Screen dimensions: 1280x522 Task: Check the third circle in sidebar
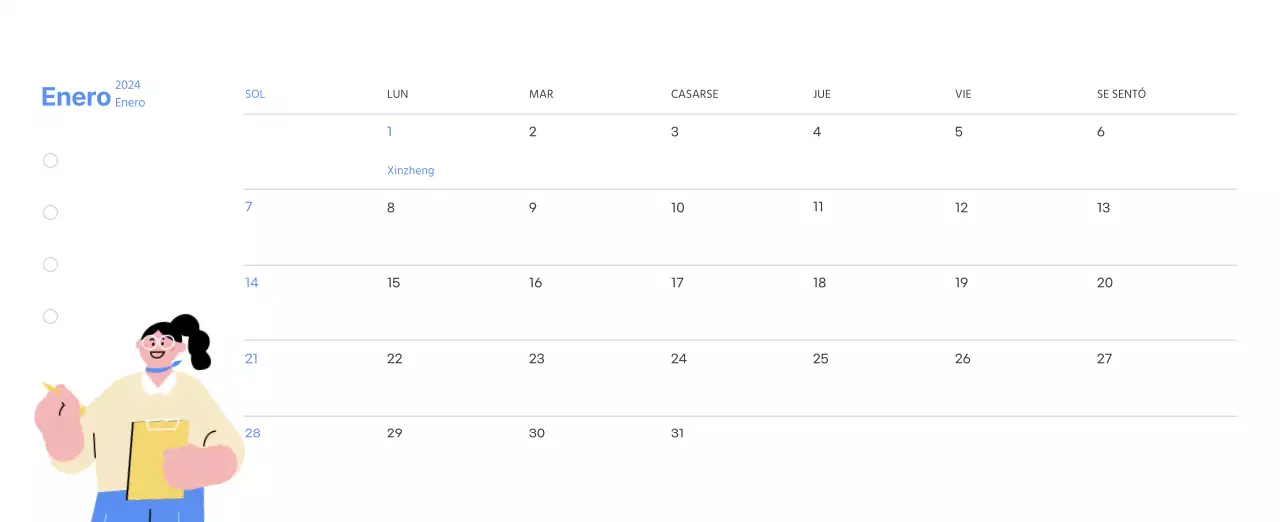51,264
